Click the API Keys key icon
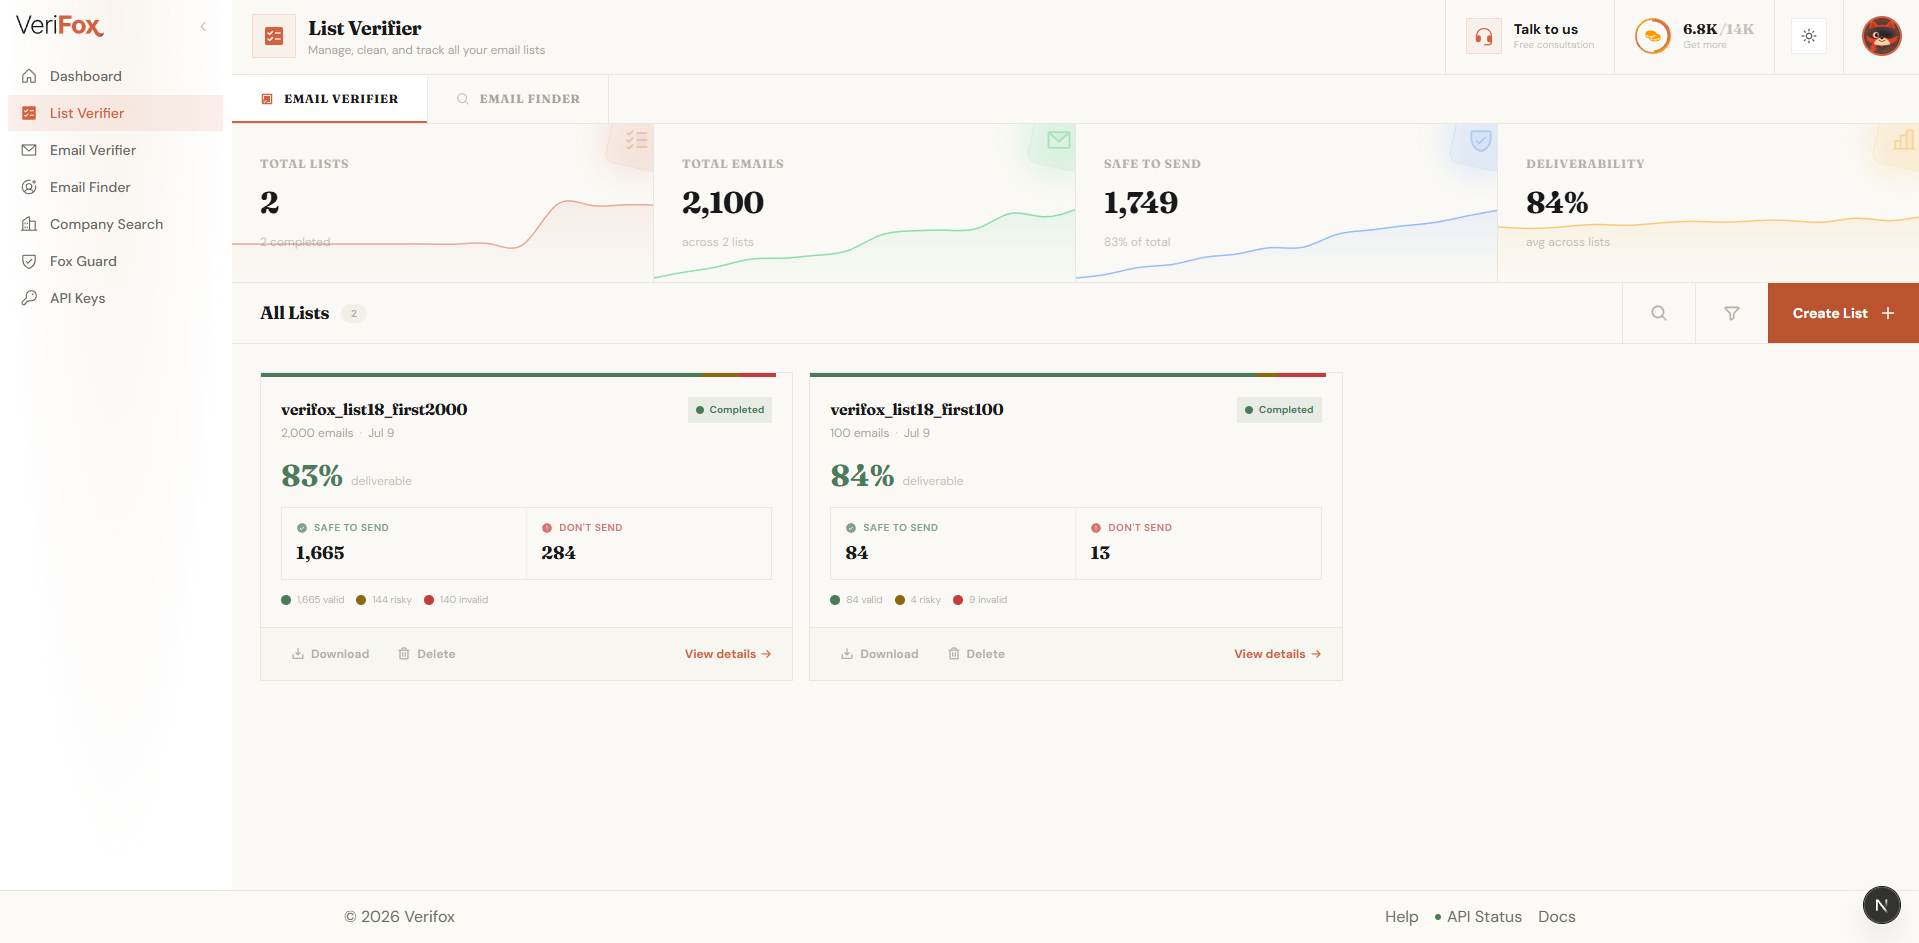Screen dimensions: 1919x943 pos(29,298)
